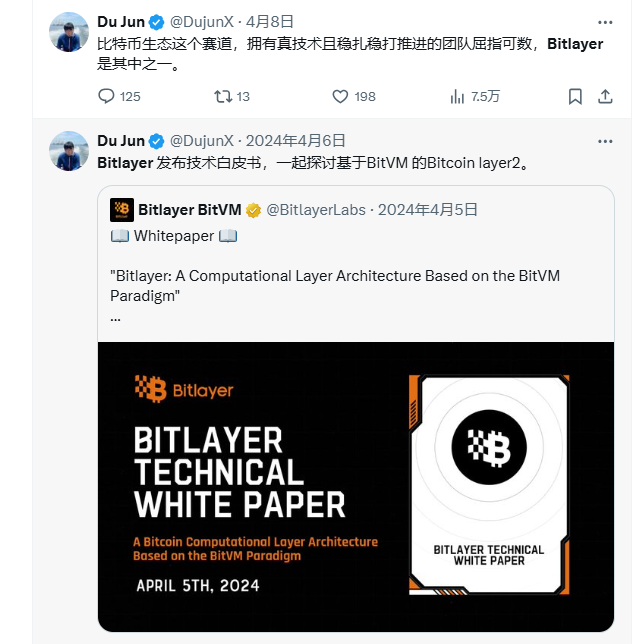This screenshot has width=638, height=644.
Task: Bookmark the first Du Jun tweet
Action: click(575, 97)
